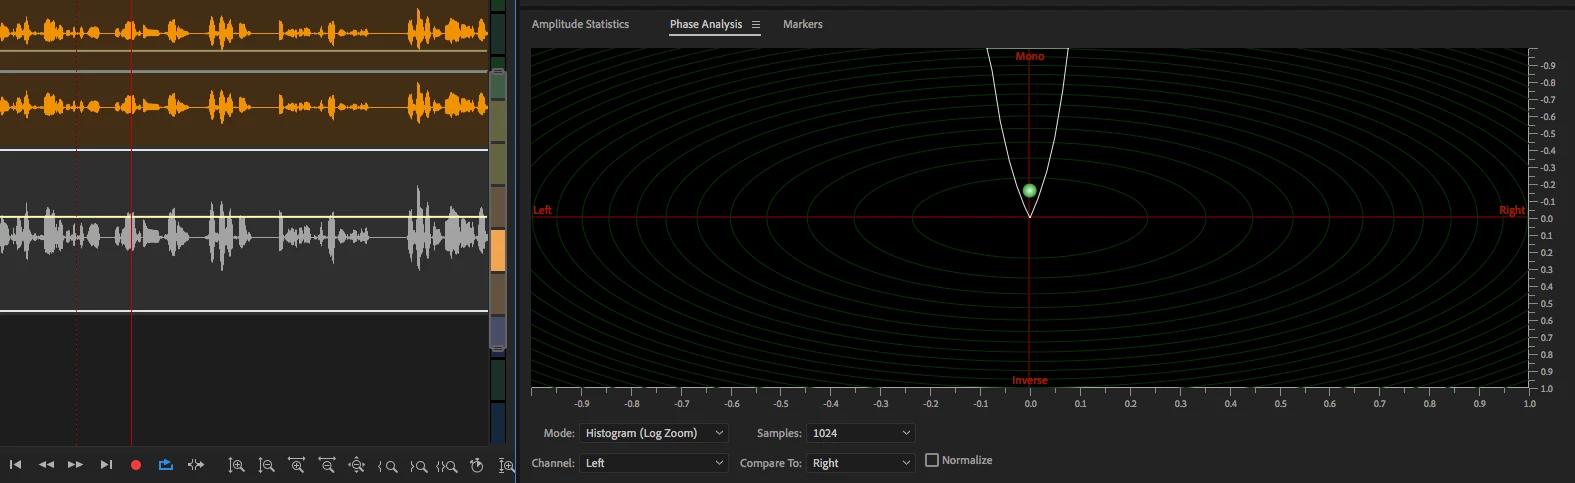Click the vertical track scrollbar handle
1575x483 pixels.
tap(497, 210)
